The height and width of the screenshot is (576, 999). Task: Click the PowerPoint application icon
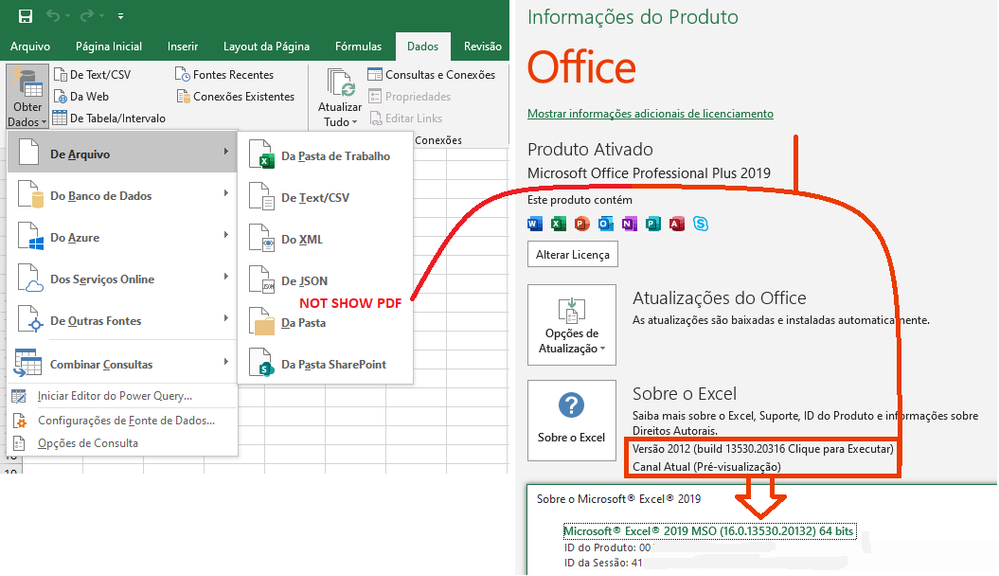(x=582, y=224)
